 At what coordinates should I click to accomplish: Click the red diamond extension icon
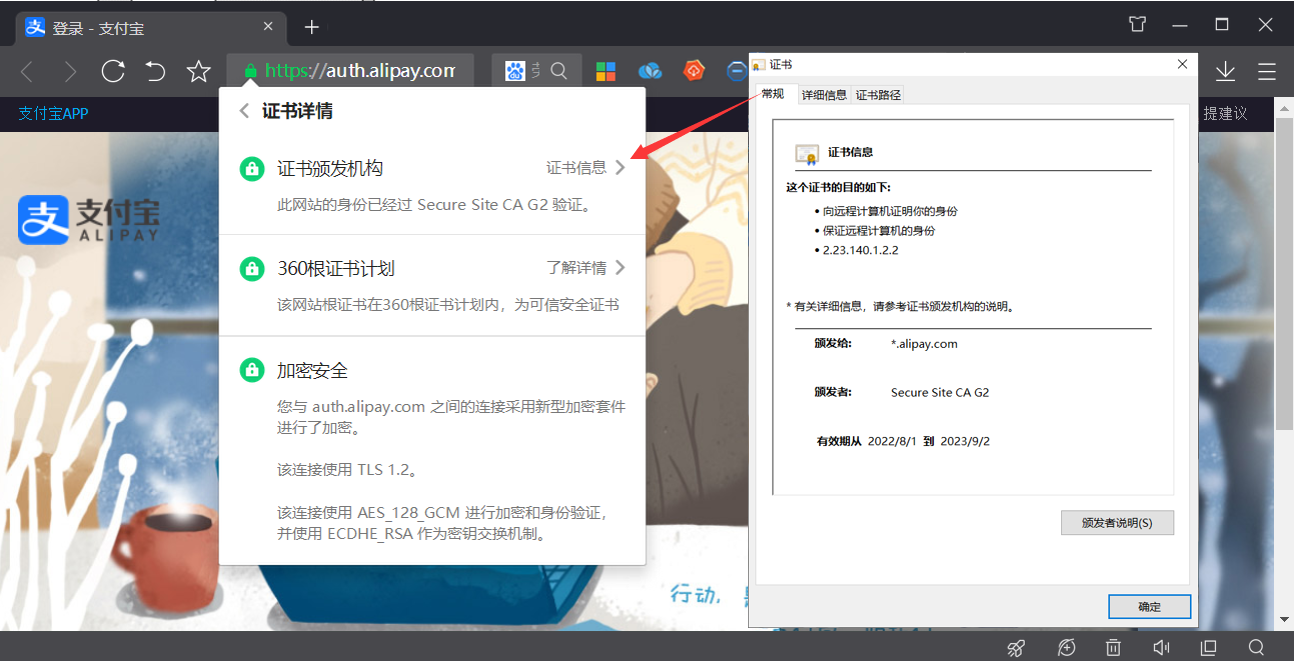point(694,71)
